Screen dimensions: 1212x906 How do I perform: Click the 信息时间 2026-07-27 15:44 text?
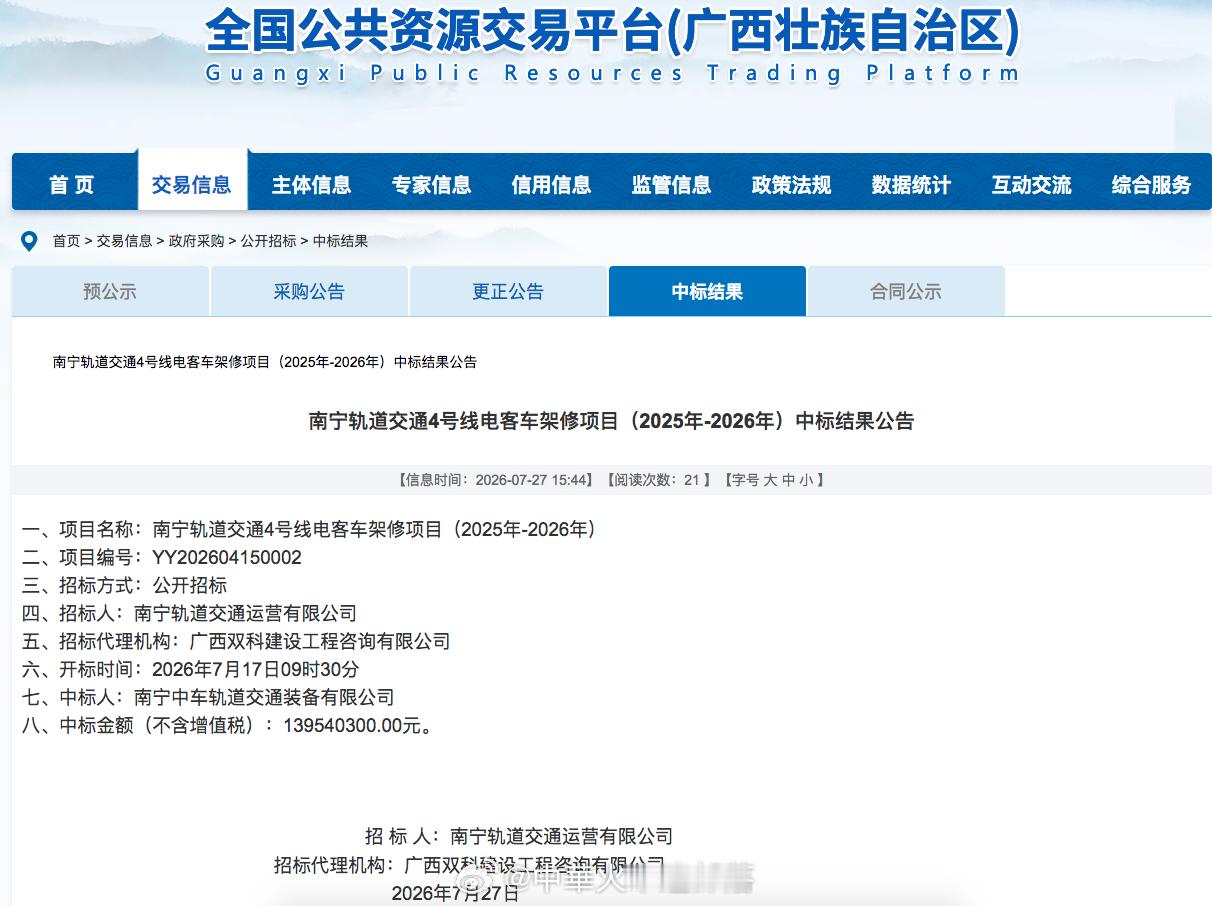(496, 480)
